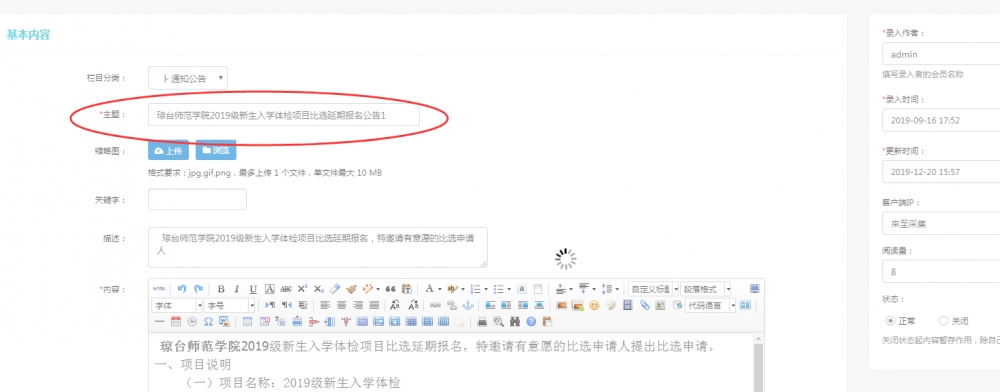Image resolution: width=1000 pixels, height=392 pixels.
Task: Click the 浏览 browse button
Action: tap(216, 151)
